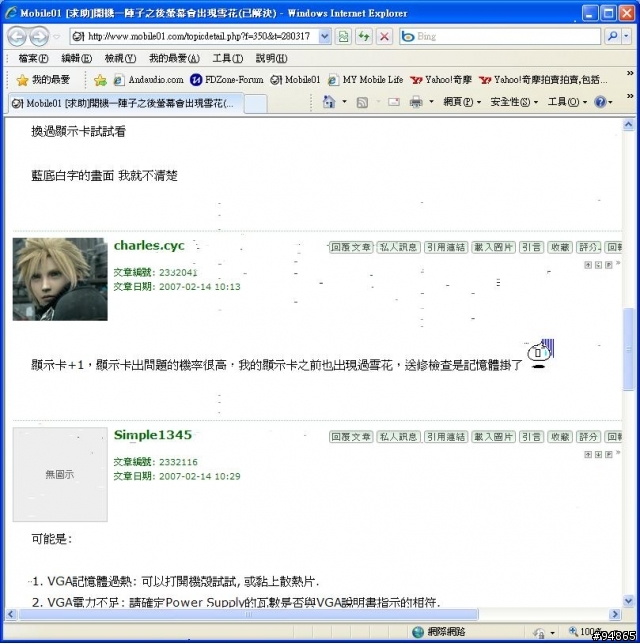640x644 pixels.
Task: Click the Compatibility View icon
Action: click(x=343, y=37)
